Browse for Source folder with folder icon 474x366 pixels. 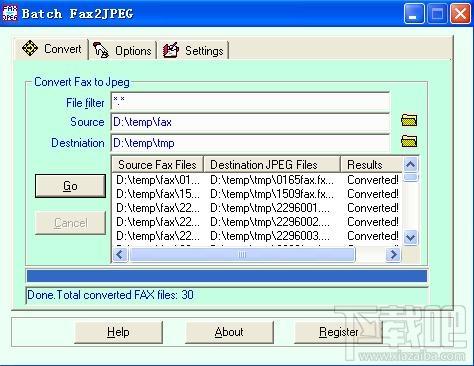[x=409, y=120]
